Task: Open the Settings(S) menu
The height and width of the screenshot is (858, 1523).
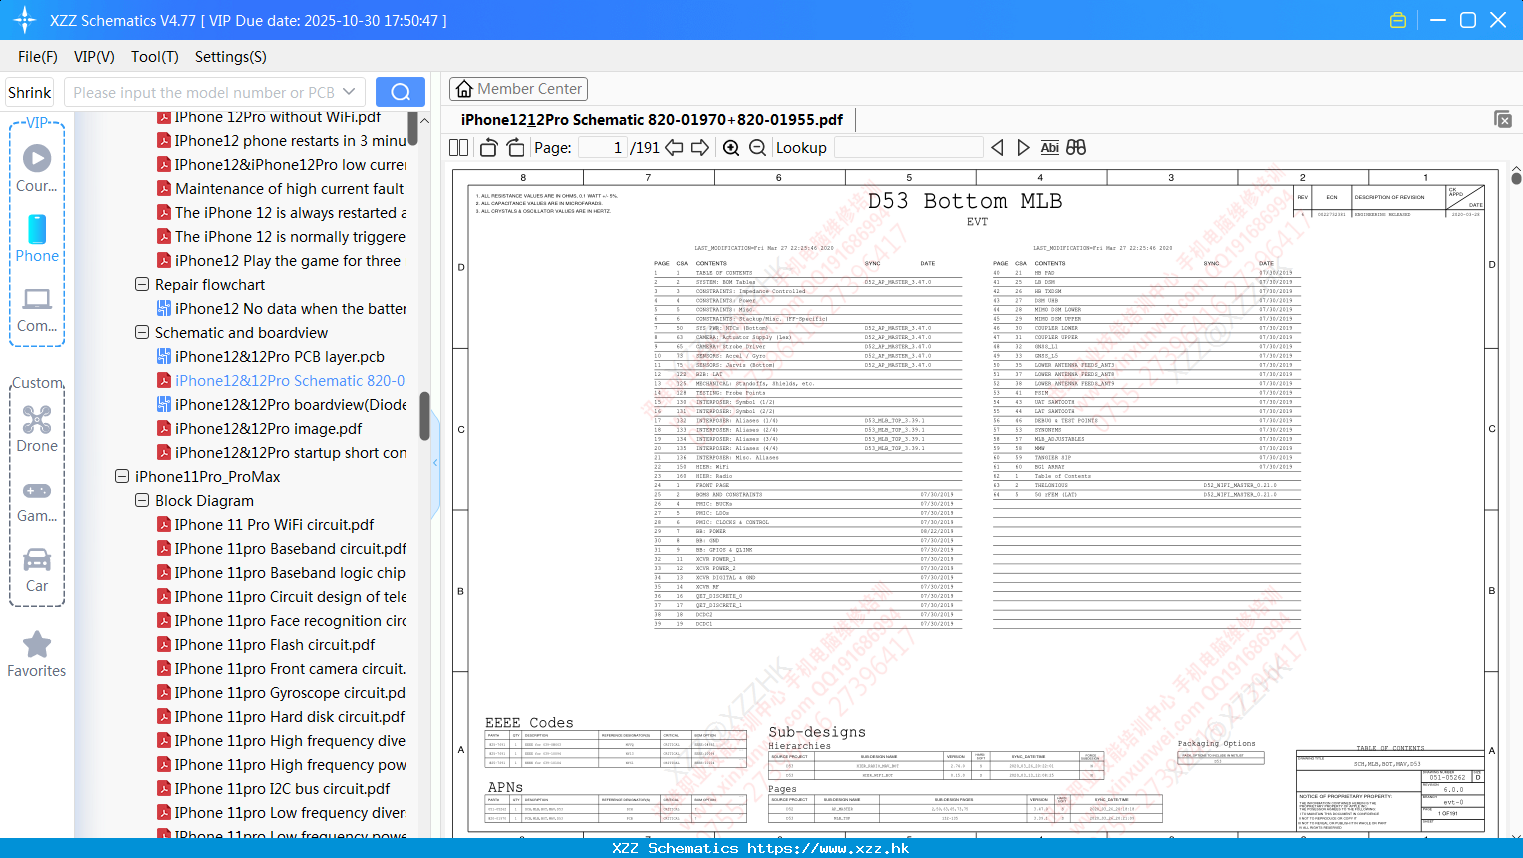Action: [231, 57]
